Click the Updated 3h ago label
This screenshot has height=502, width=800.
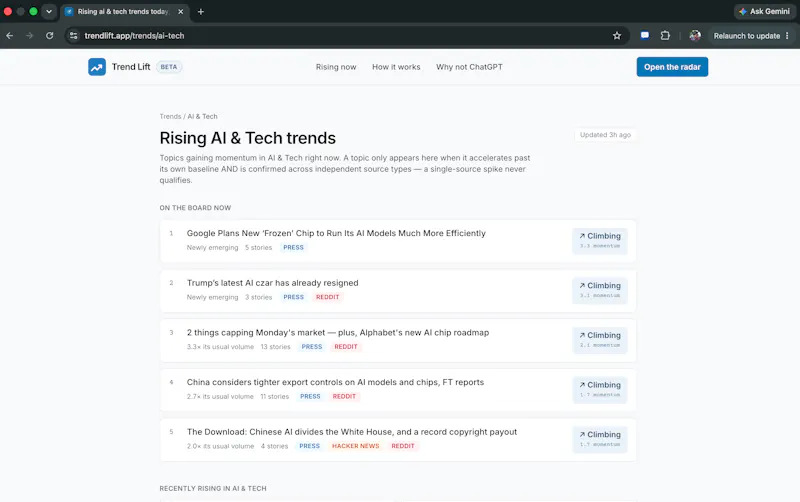coord(605,135)
